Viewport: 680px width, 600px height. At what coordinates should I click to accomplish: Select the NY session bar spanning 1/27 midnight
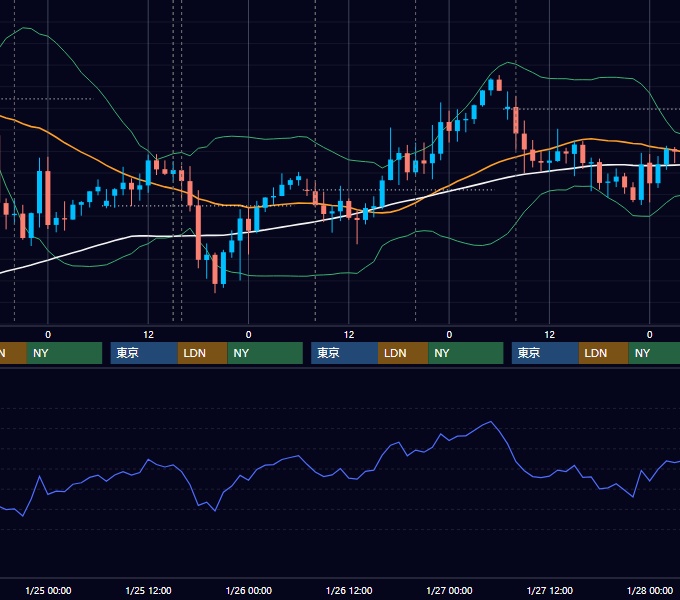[x=466, y=353]
